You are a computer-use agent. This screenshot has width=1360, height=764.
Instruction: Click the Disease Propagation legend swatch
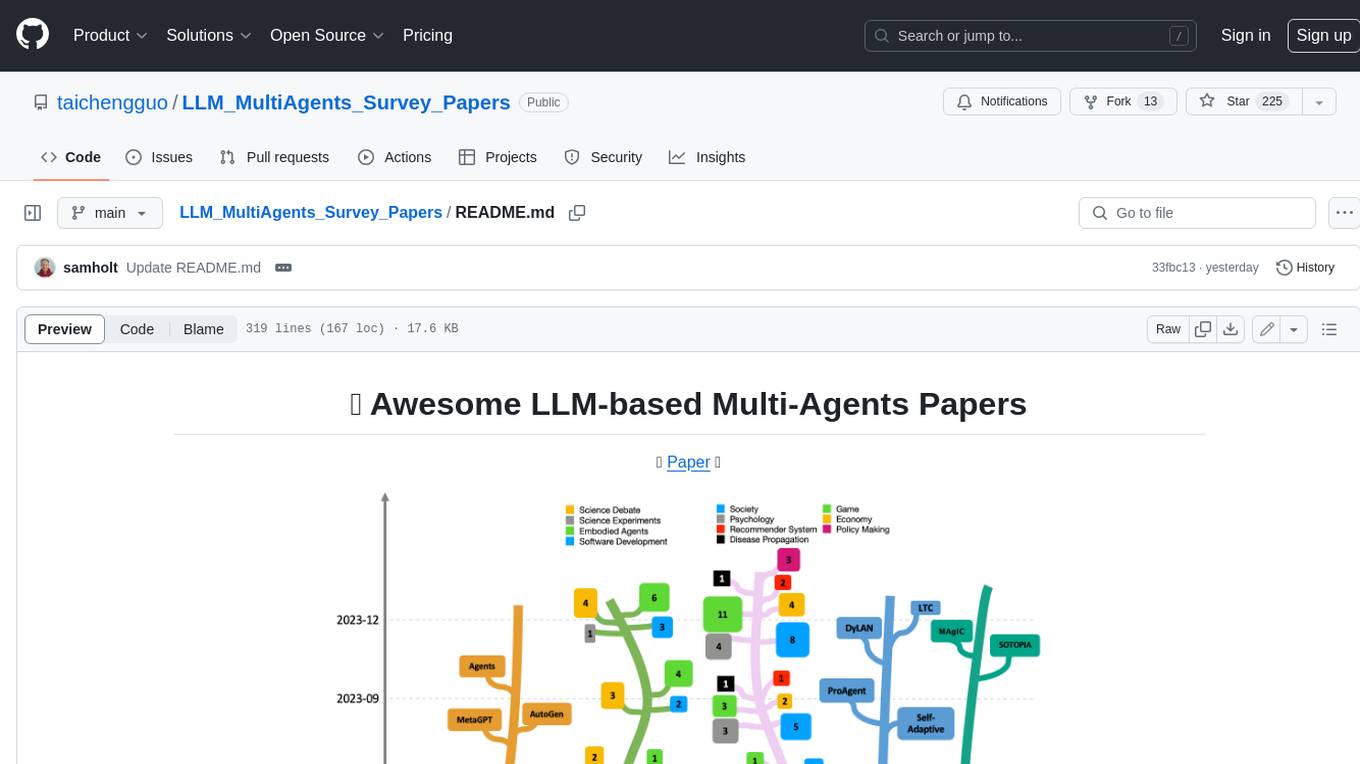coord(721,540)
